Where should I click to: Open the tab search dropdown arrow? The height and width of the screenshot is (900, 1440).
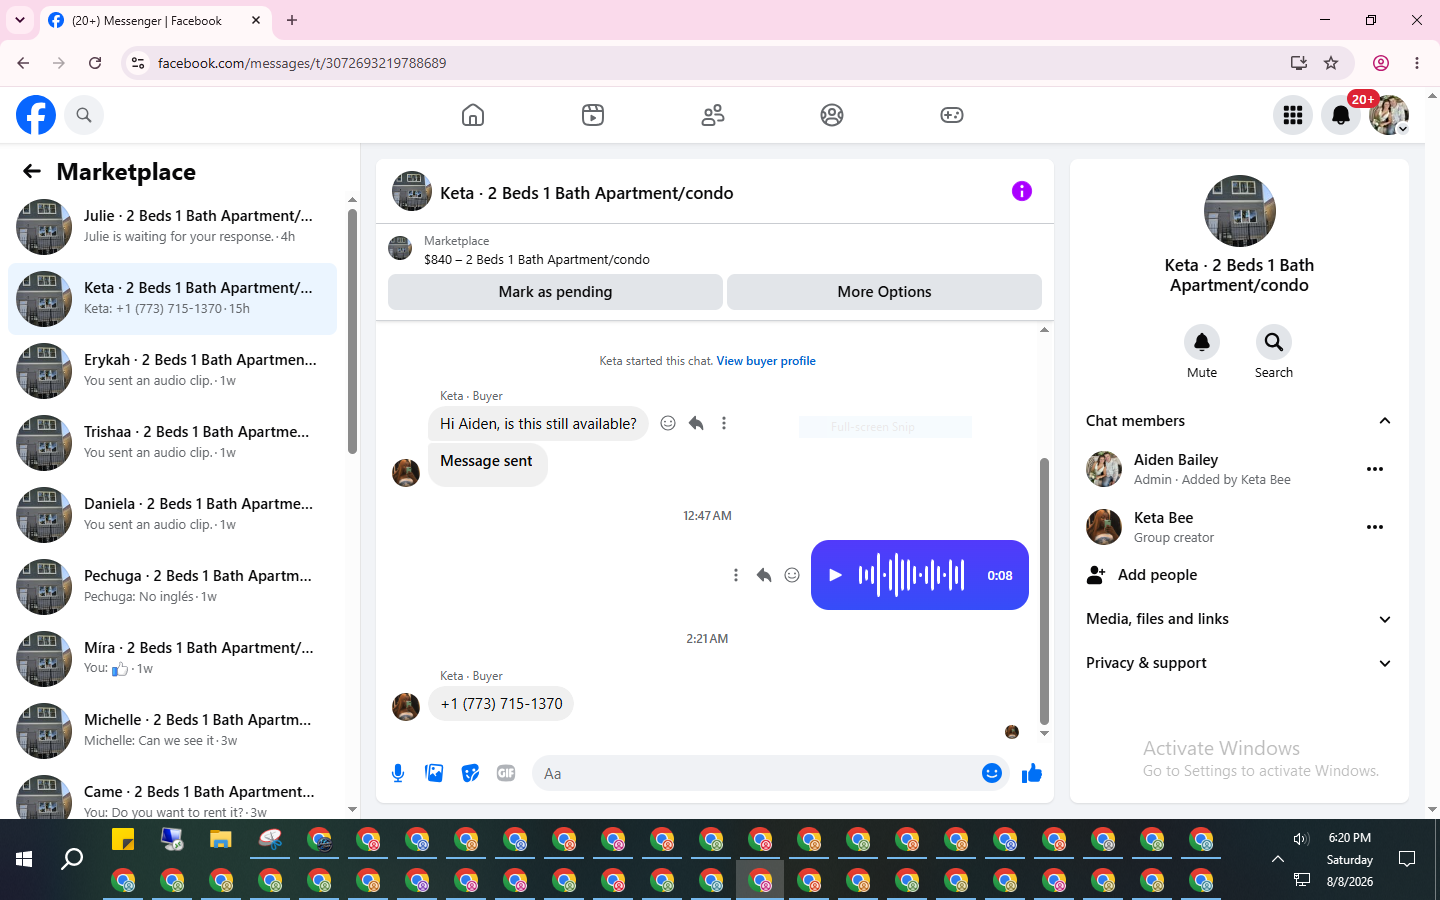click(20, 20)
